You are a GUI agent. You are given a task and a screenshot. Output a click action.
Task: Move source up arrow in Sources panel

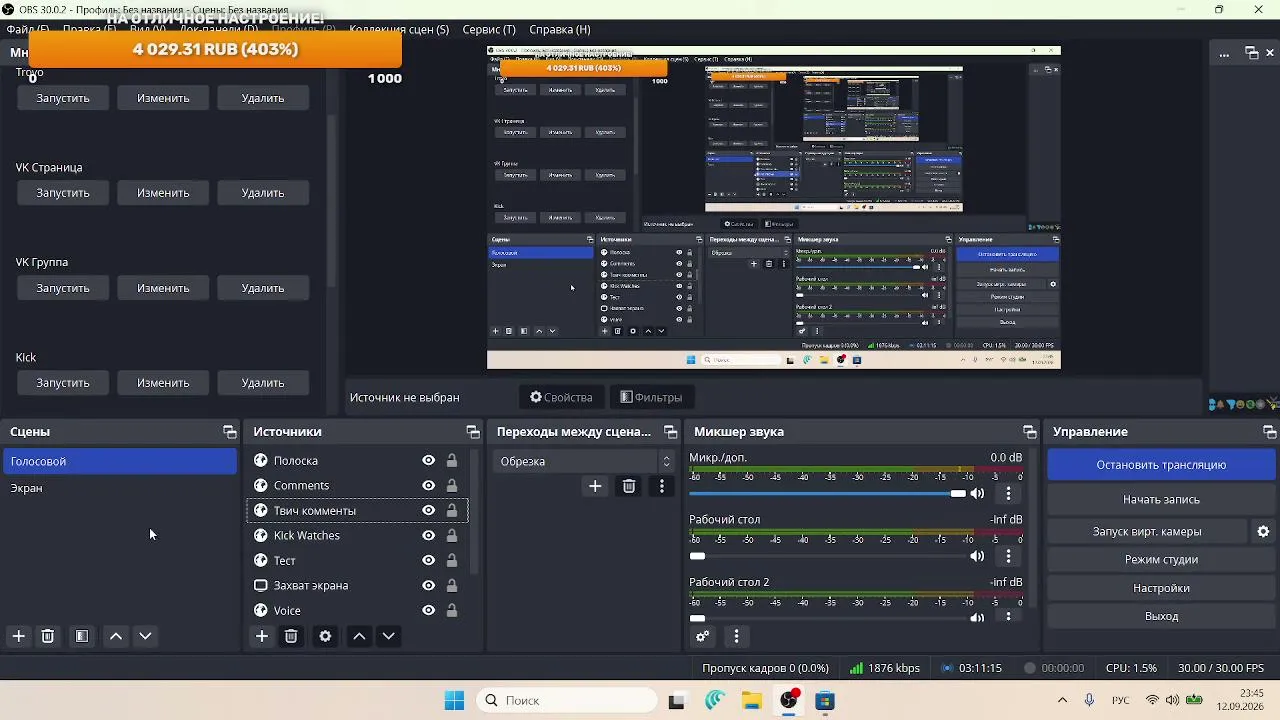pos(359,636)
